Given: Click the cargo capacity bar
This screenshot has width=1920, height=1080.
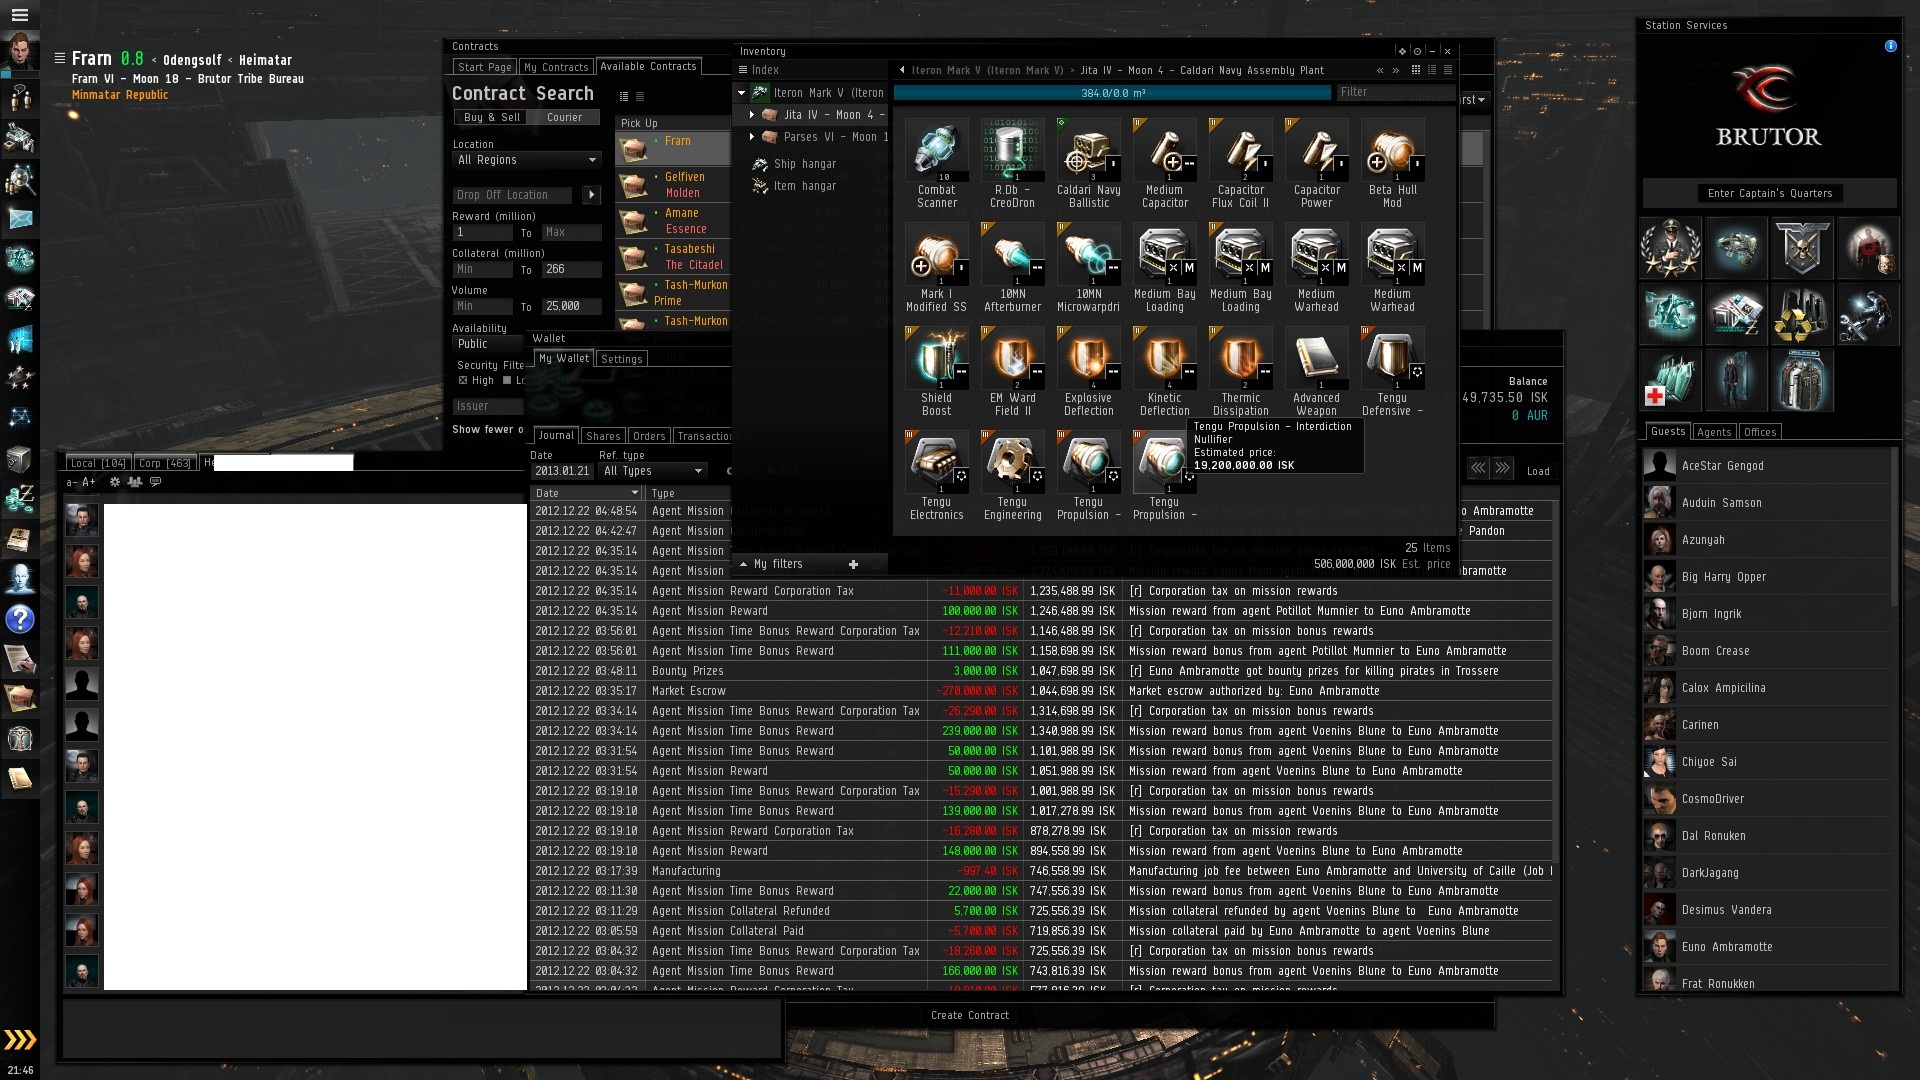Looking at the screenshot, I should pyautogui.click(x=1112, y=93).
